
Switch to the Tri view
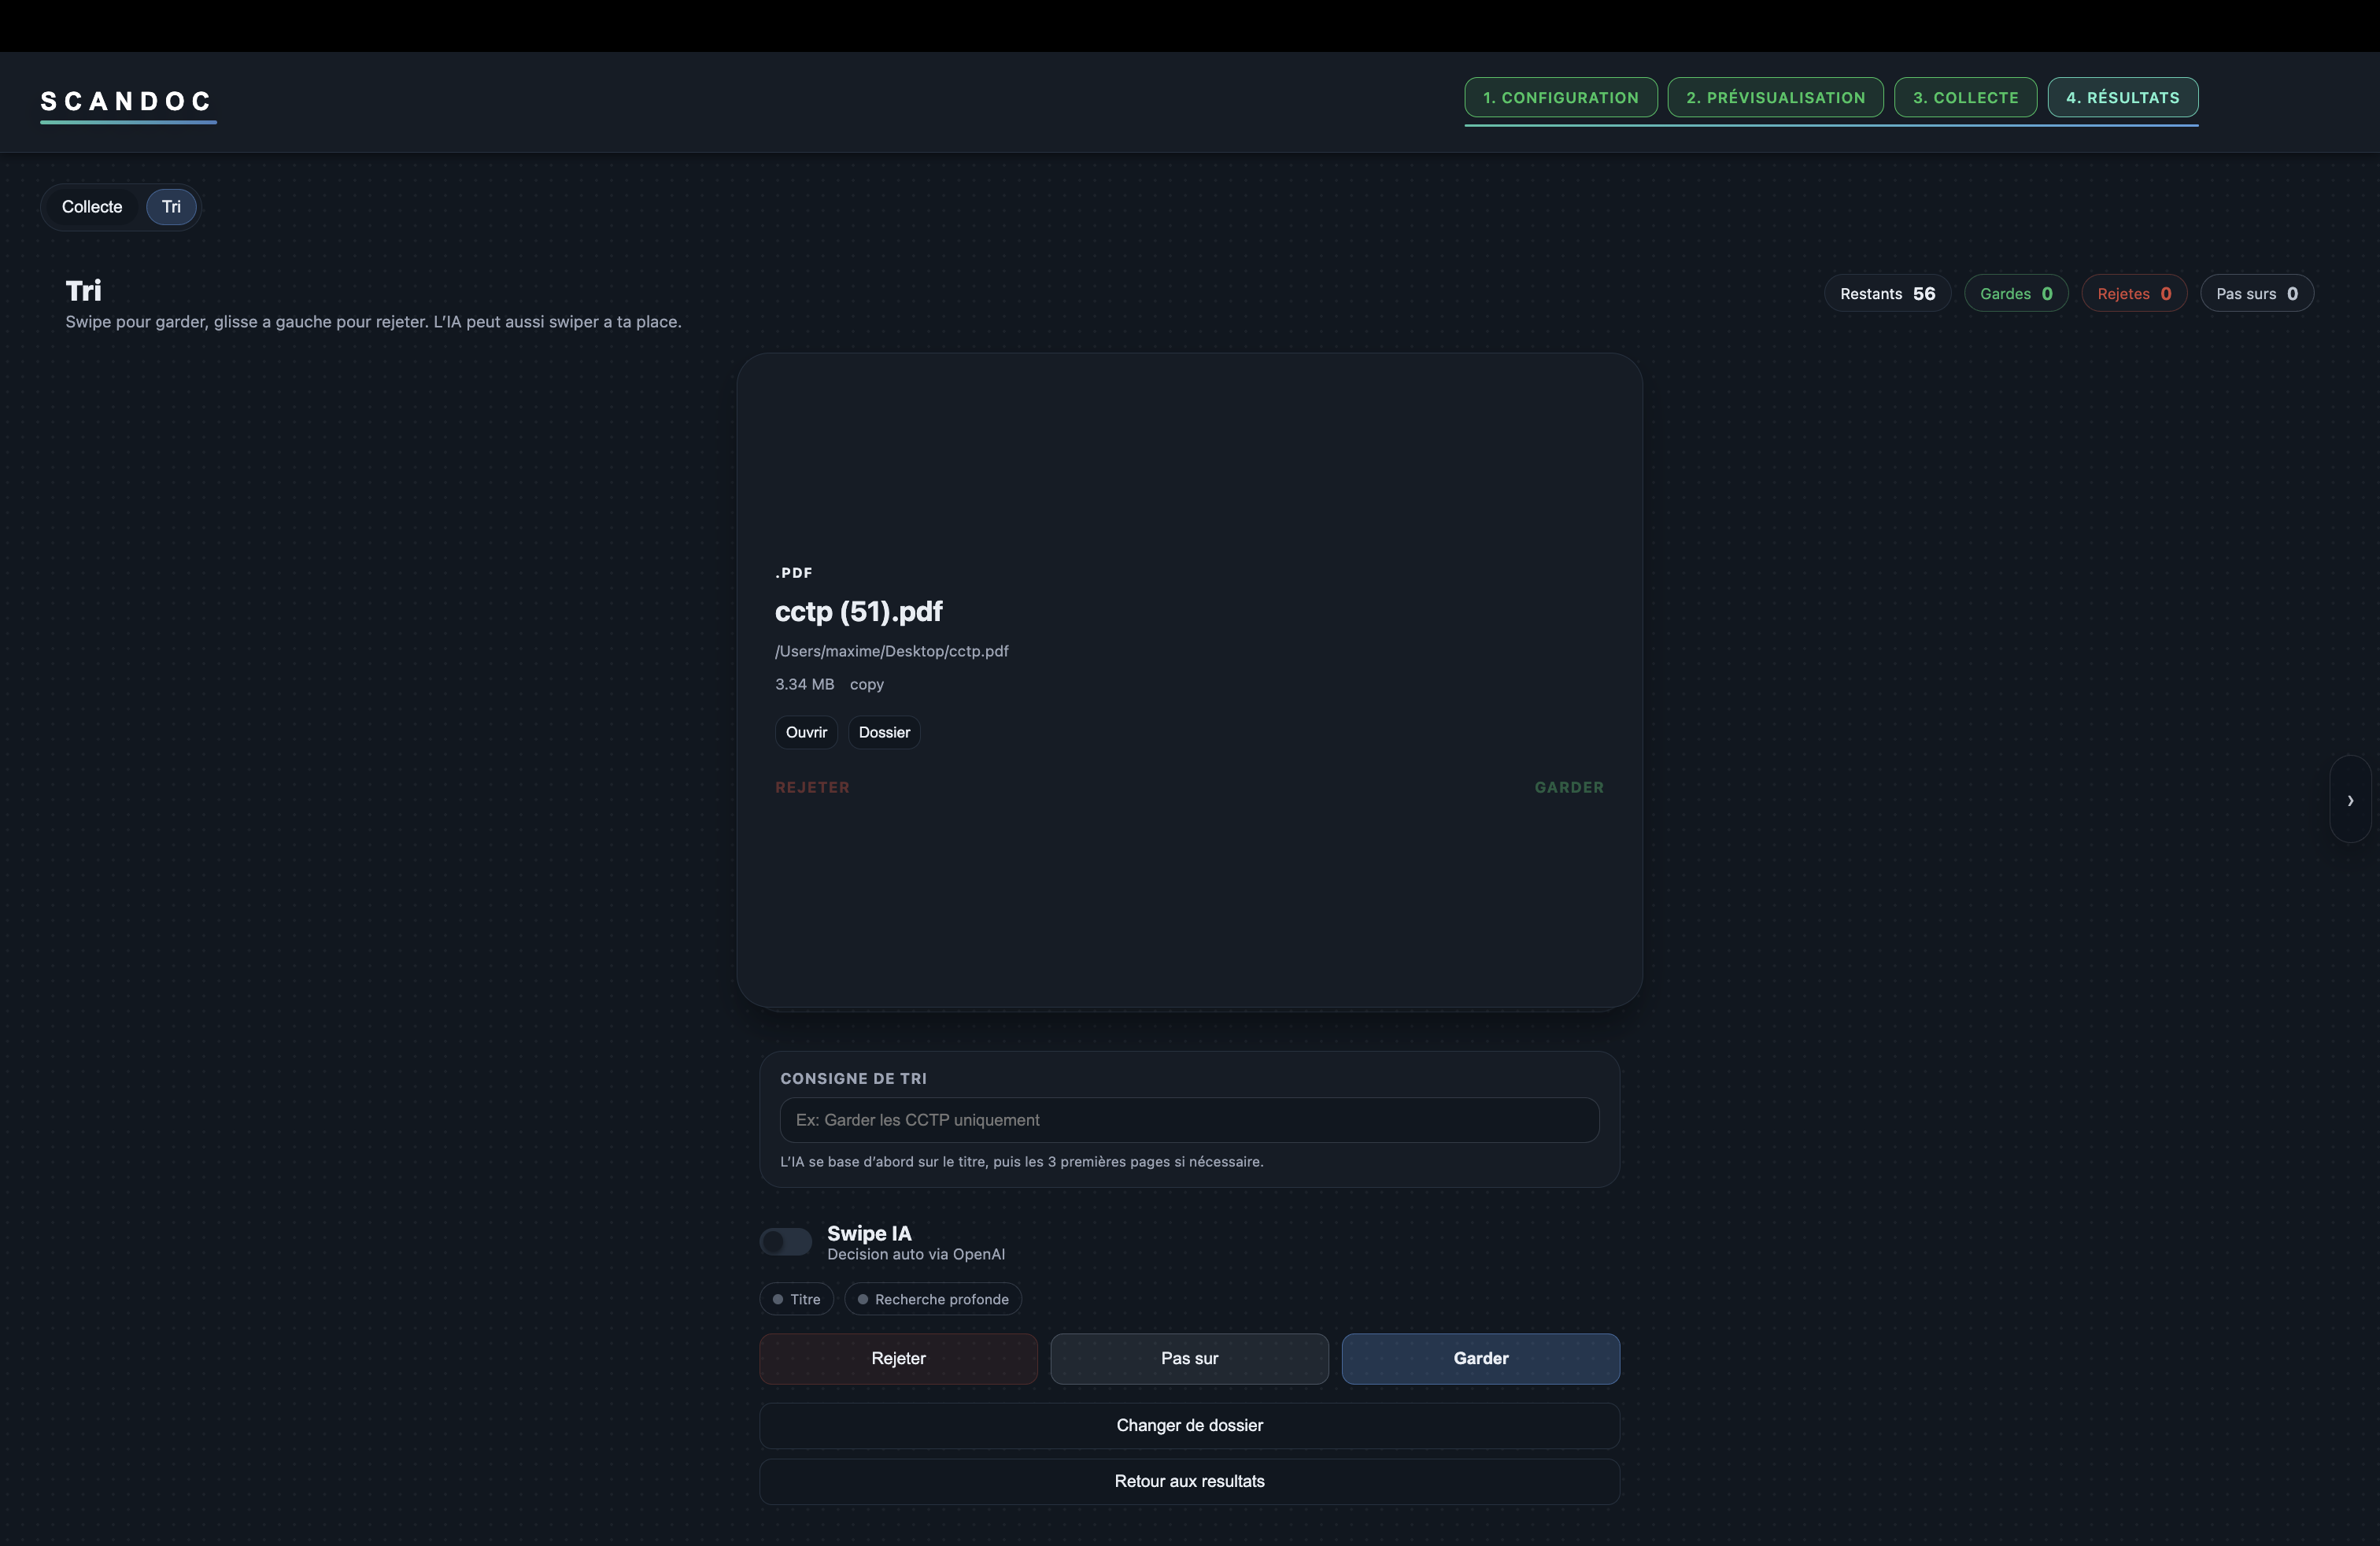coord(170,206)
